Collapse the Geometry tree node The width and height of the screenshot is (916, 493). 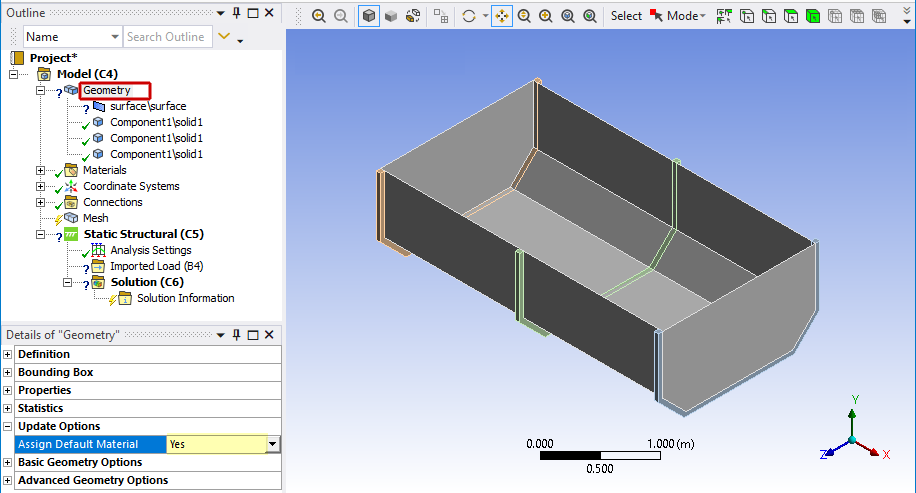click(x=41, y=91)
